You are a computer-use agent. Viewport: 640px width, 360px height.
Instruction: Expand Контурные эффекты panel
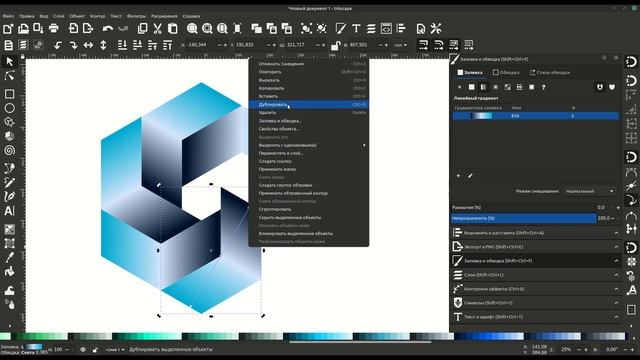tap(536, 289)
